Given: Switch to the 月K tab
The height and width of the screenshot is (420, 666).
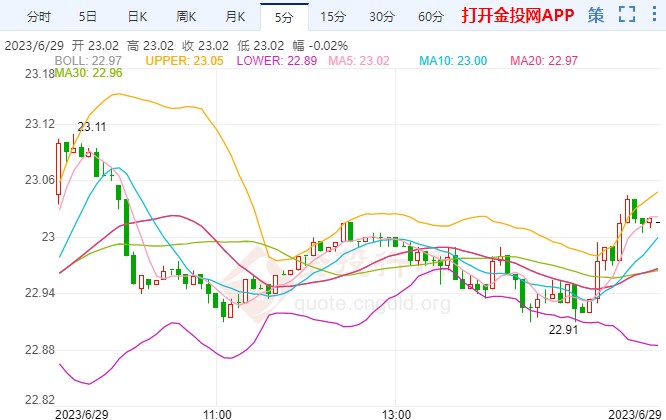Looking at the screenshot, I should pos(235,17).
